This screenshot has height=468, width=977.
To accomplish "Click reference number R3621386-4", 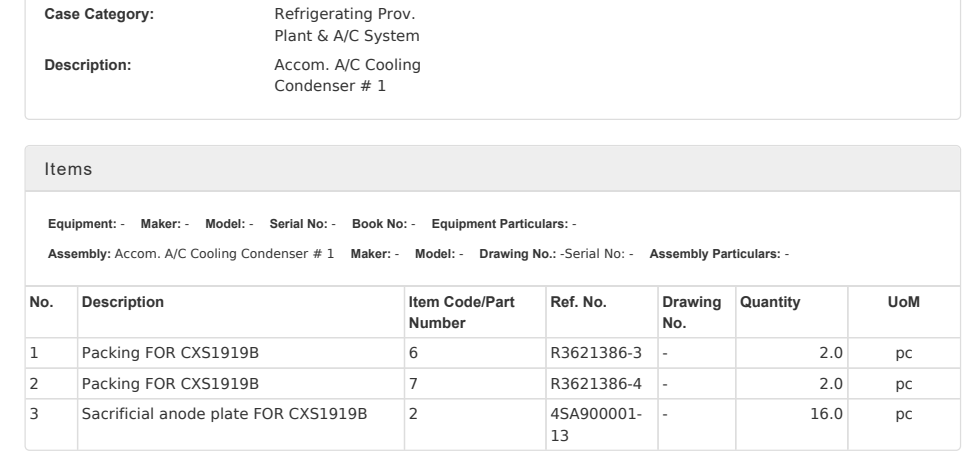I will click(596, 383).
